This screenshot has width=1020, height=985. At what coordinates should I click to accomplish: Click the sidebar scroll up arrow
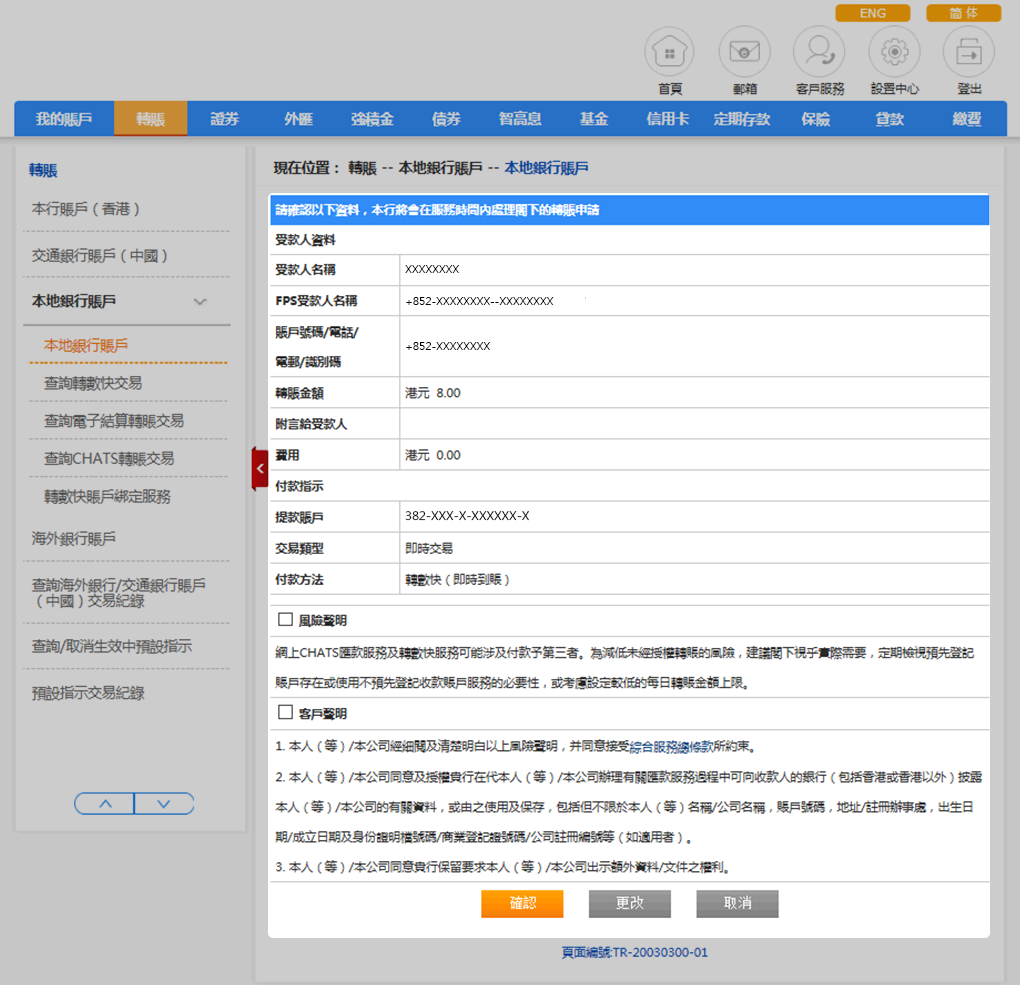pos(104,803)
